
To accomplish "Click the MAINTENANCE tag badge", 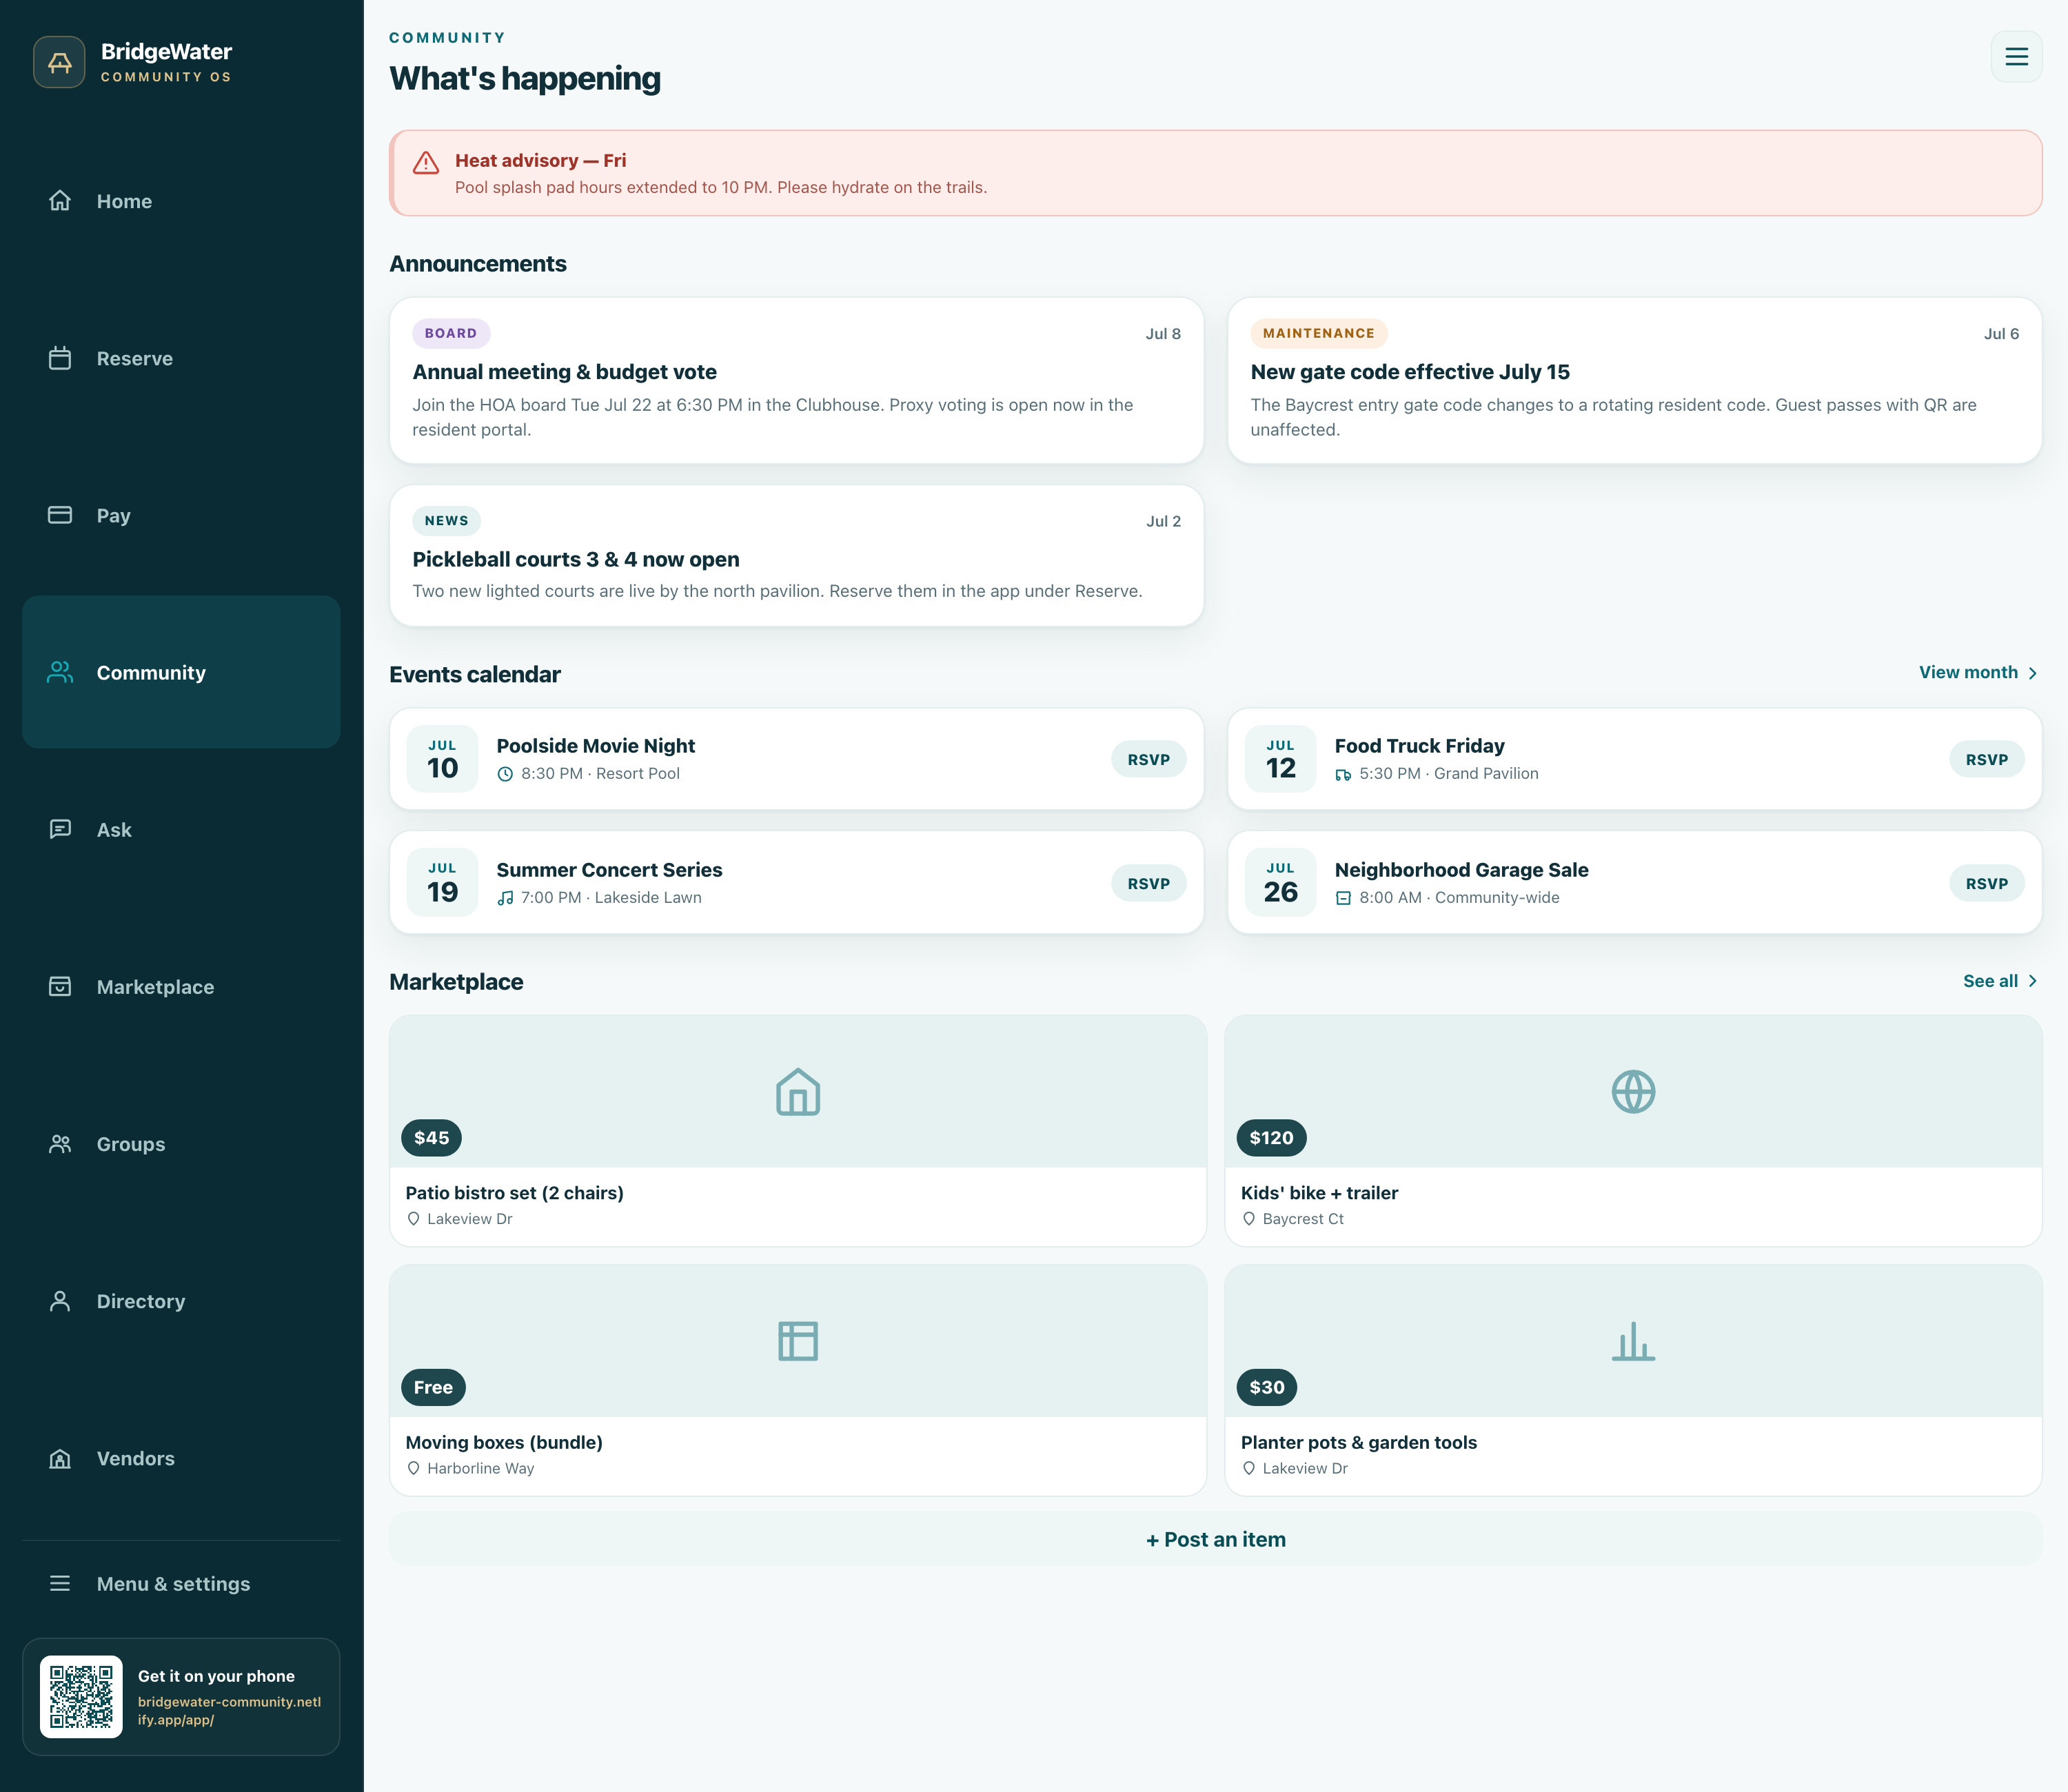I will (1318, 333).
